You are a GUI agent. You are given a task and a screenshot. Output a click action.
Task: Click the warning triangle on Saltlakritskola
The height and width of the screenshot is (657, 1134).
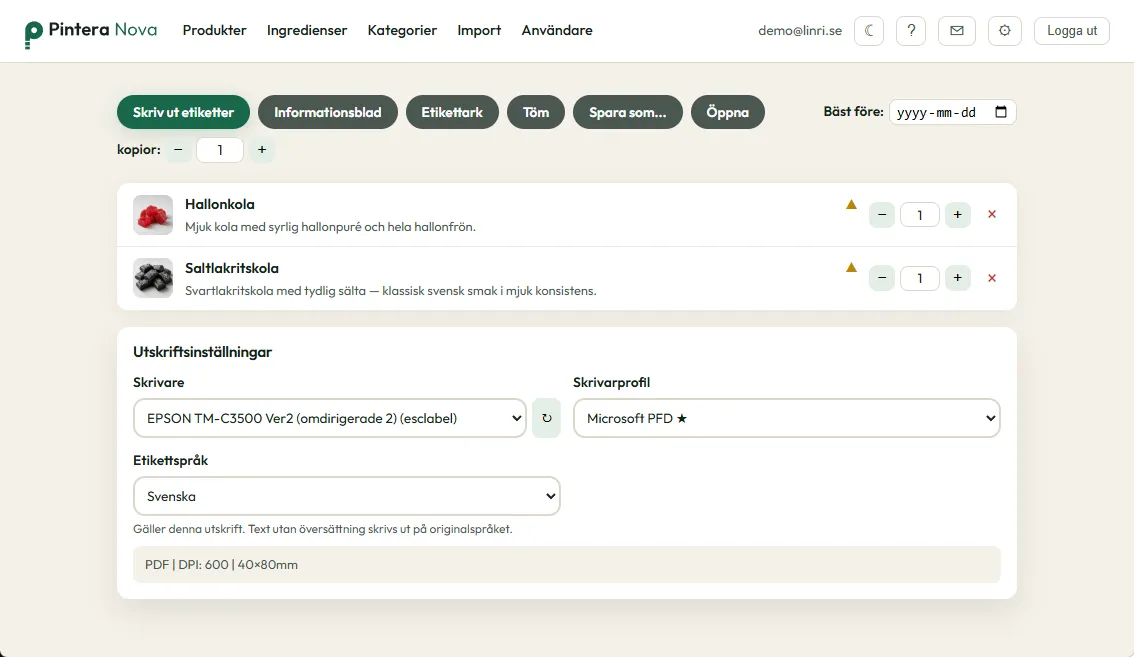[851, 268]
